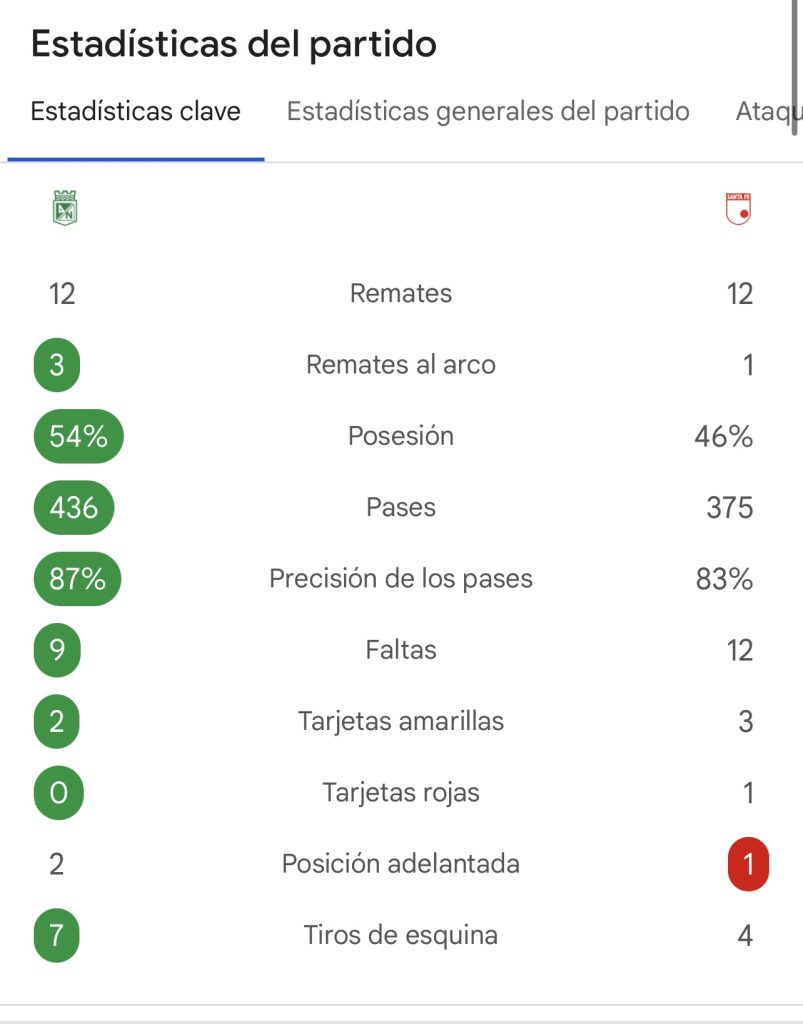The width and height of the screenshot is (803, 1024).
Task: Select the green 3 shots-on-target badge
Action: pos(57,365)
